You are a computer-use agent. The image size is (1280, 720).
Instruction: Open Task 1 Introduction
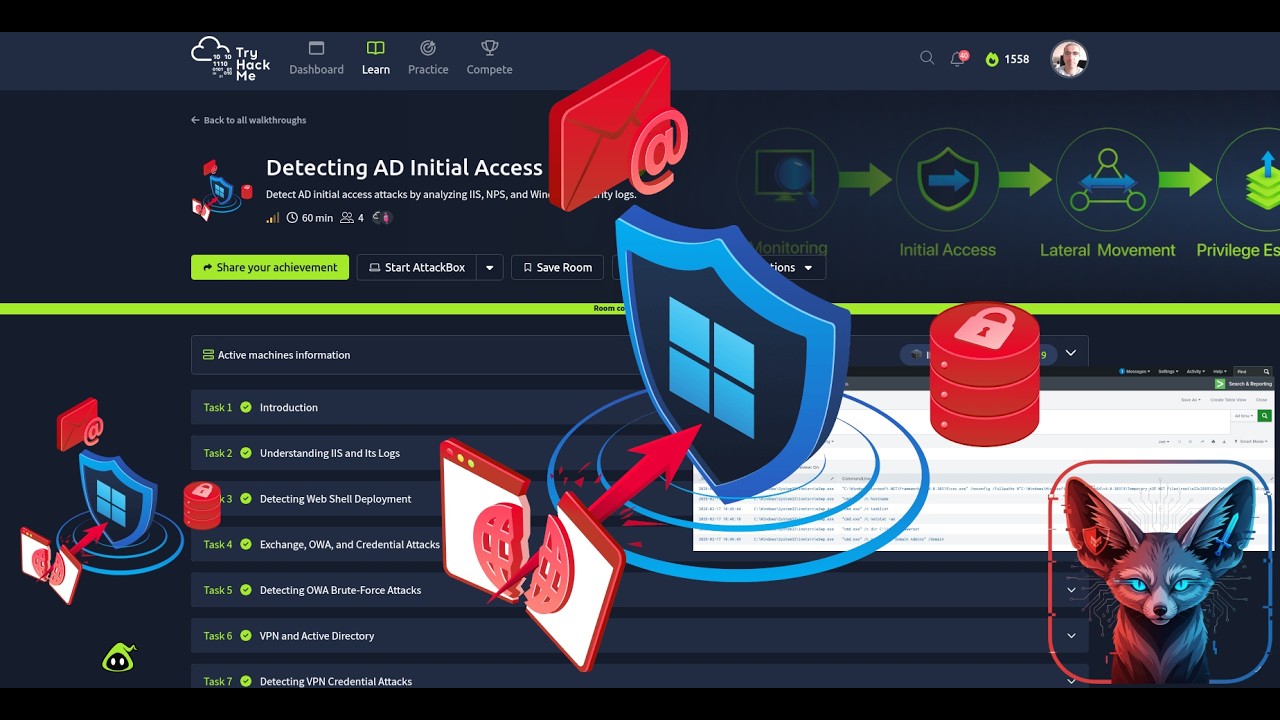289,407
